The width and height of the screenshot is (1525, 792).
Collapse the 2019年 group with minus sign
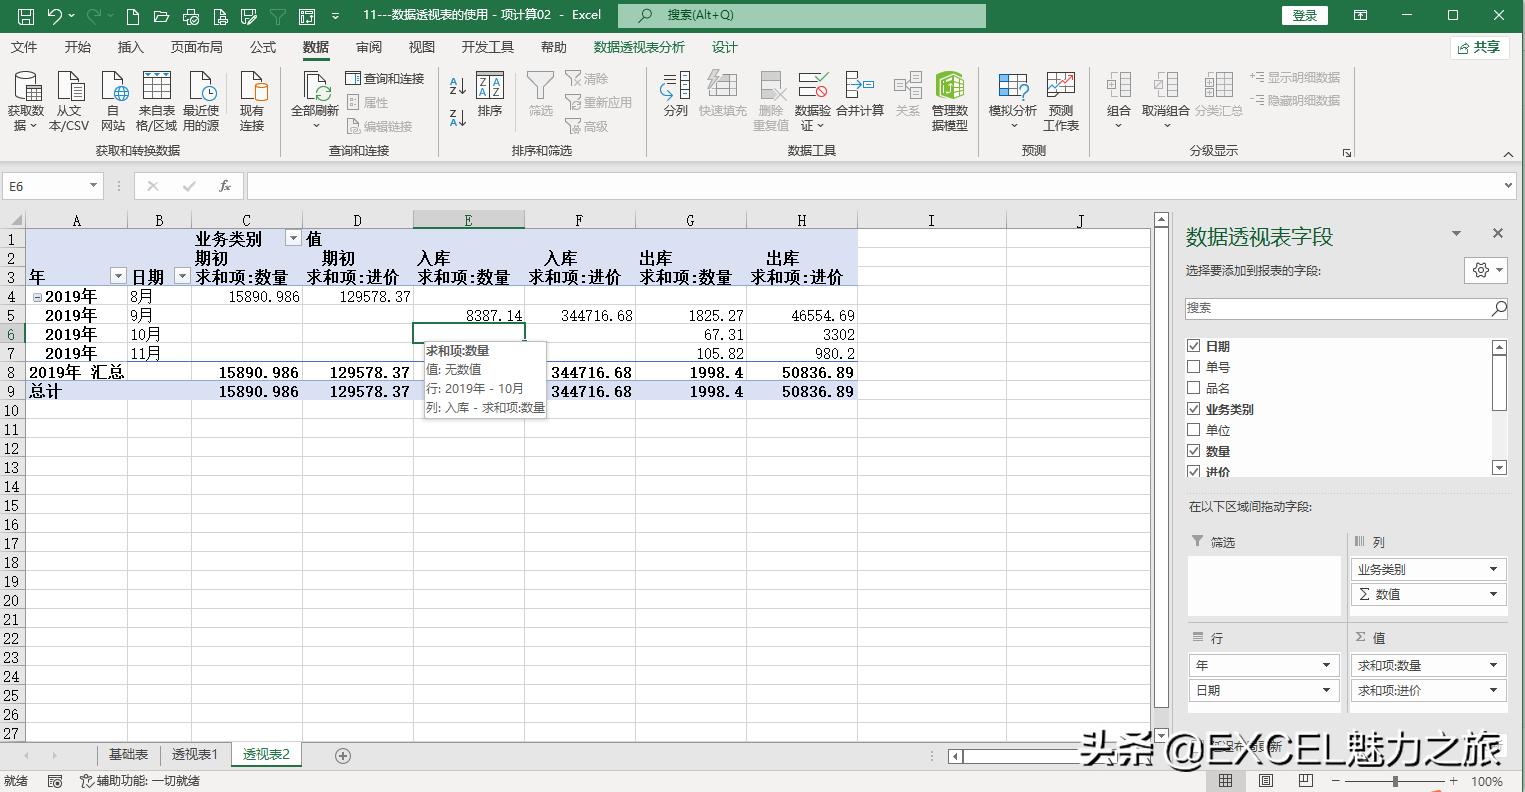[x=37, y=296]
